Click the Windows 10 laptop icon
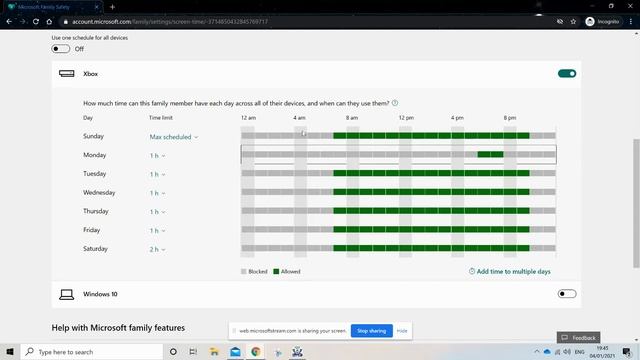The image size is (640, 360). point(67,294)
